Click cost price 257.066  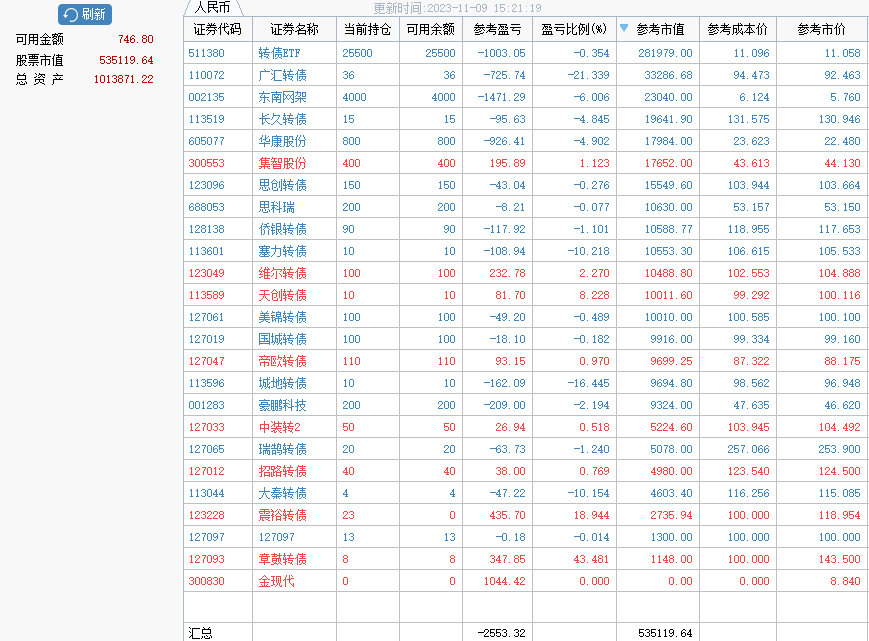click(748, 449)
